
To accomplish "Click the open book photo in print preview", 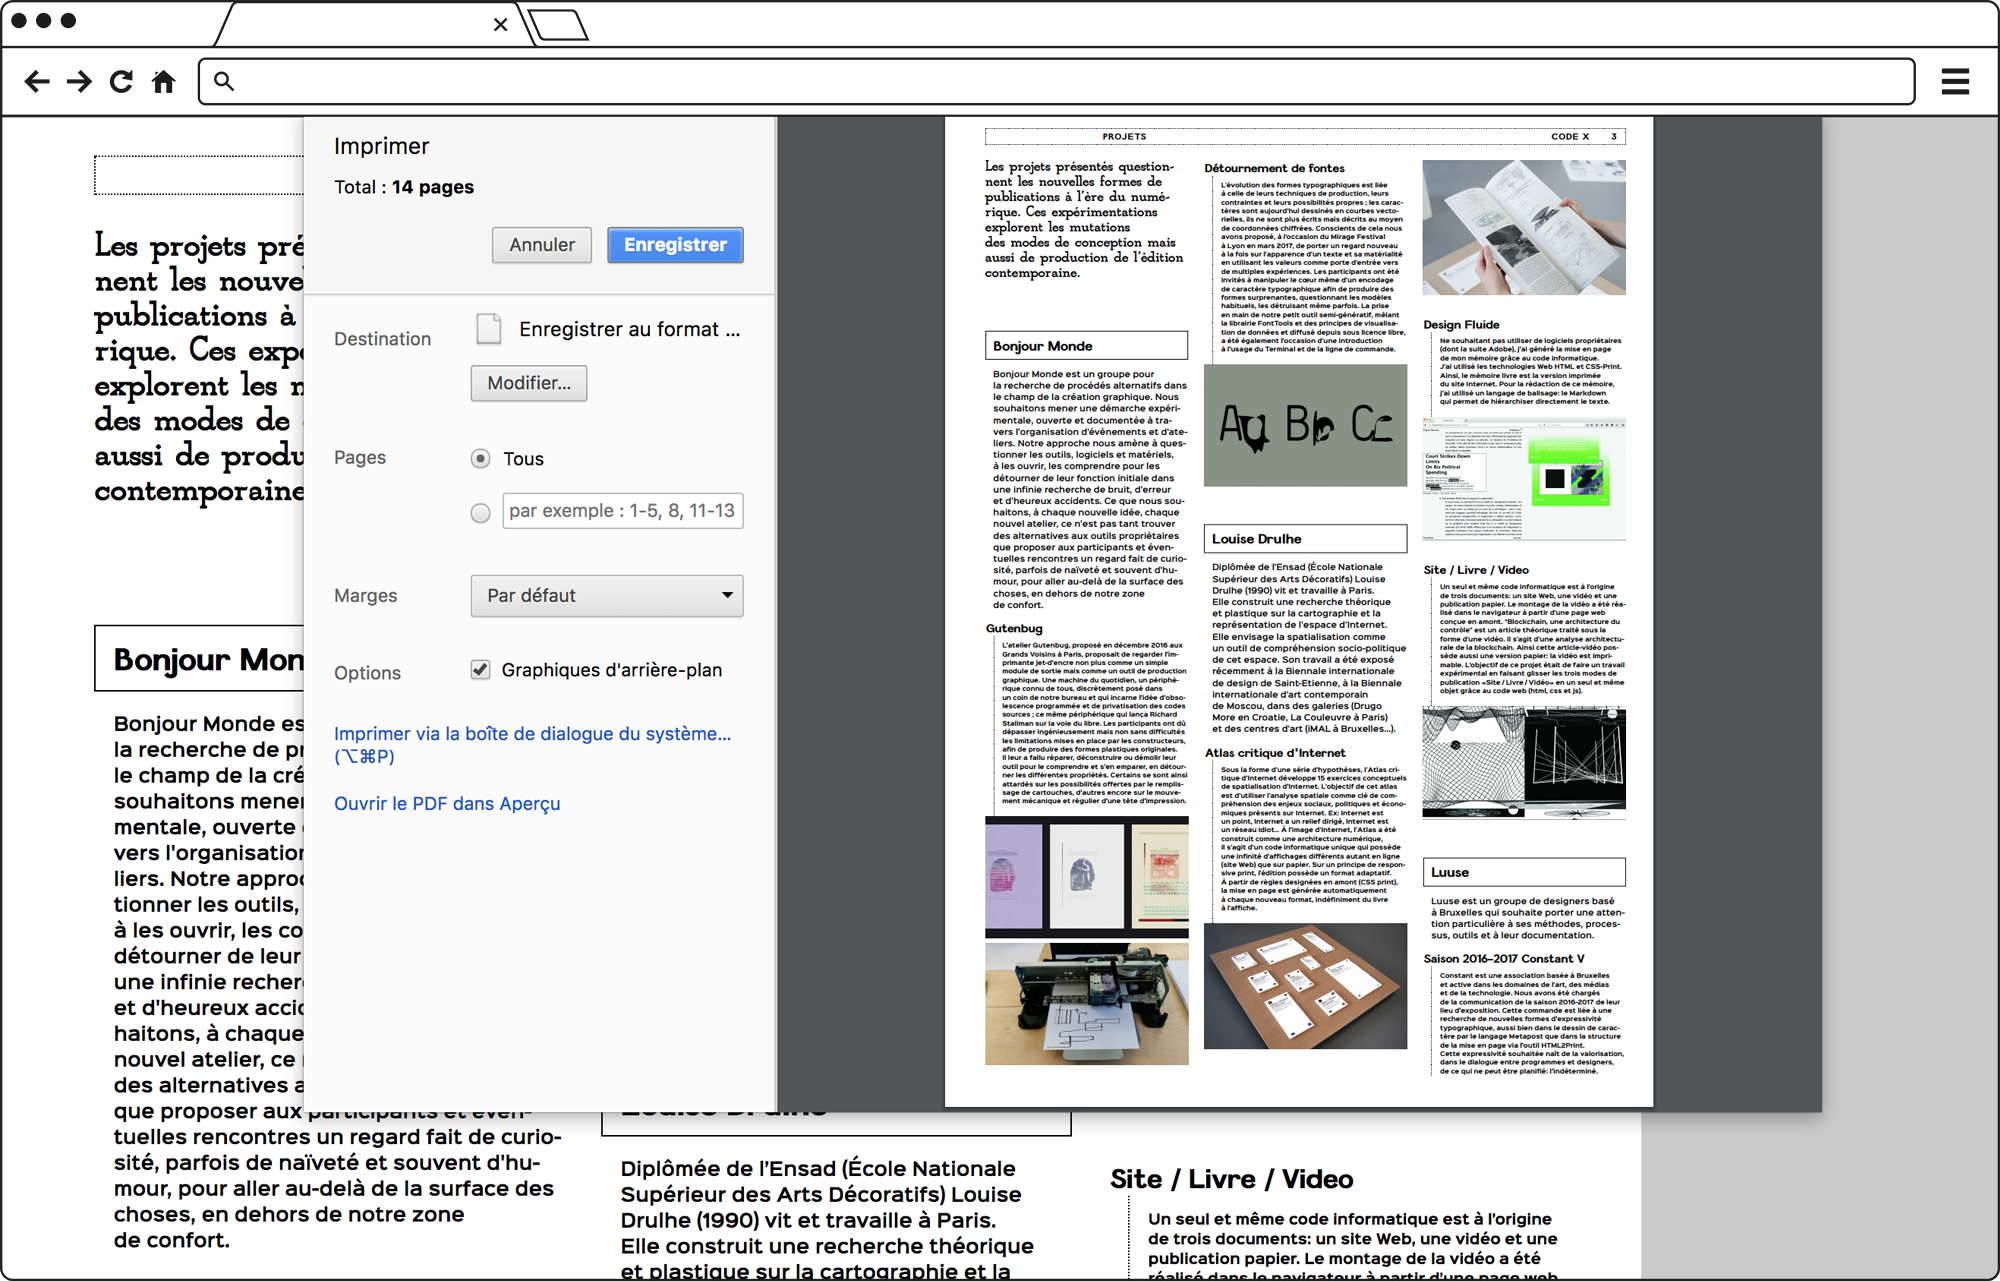I will coord(1524,227).
